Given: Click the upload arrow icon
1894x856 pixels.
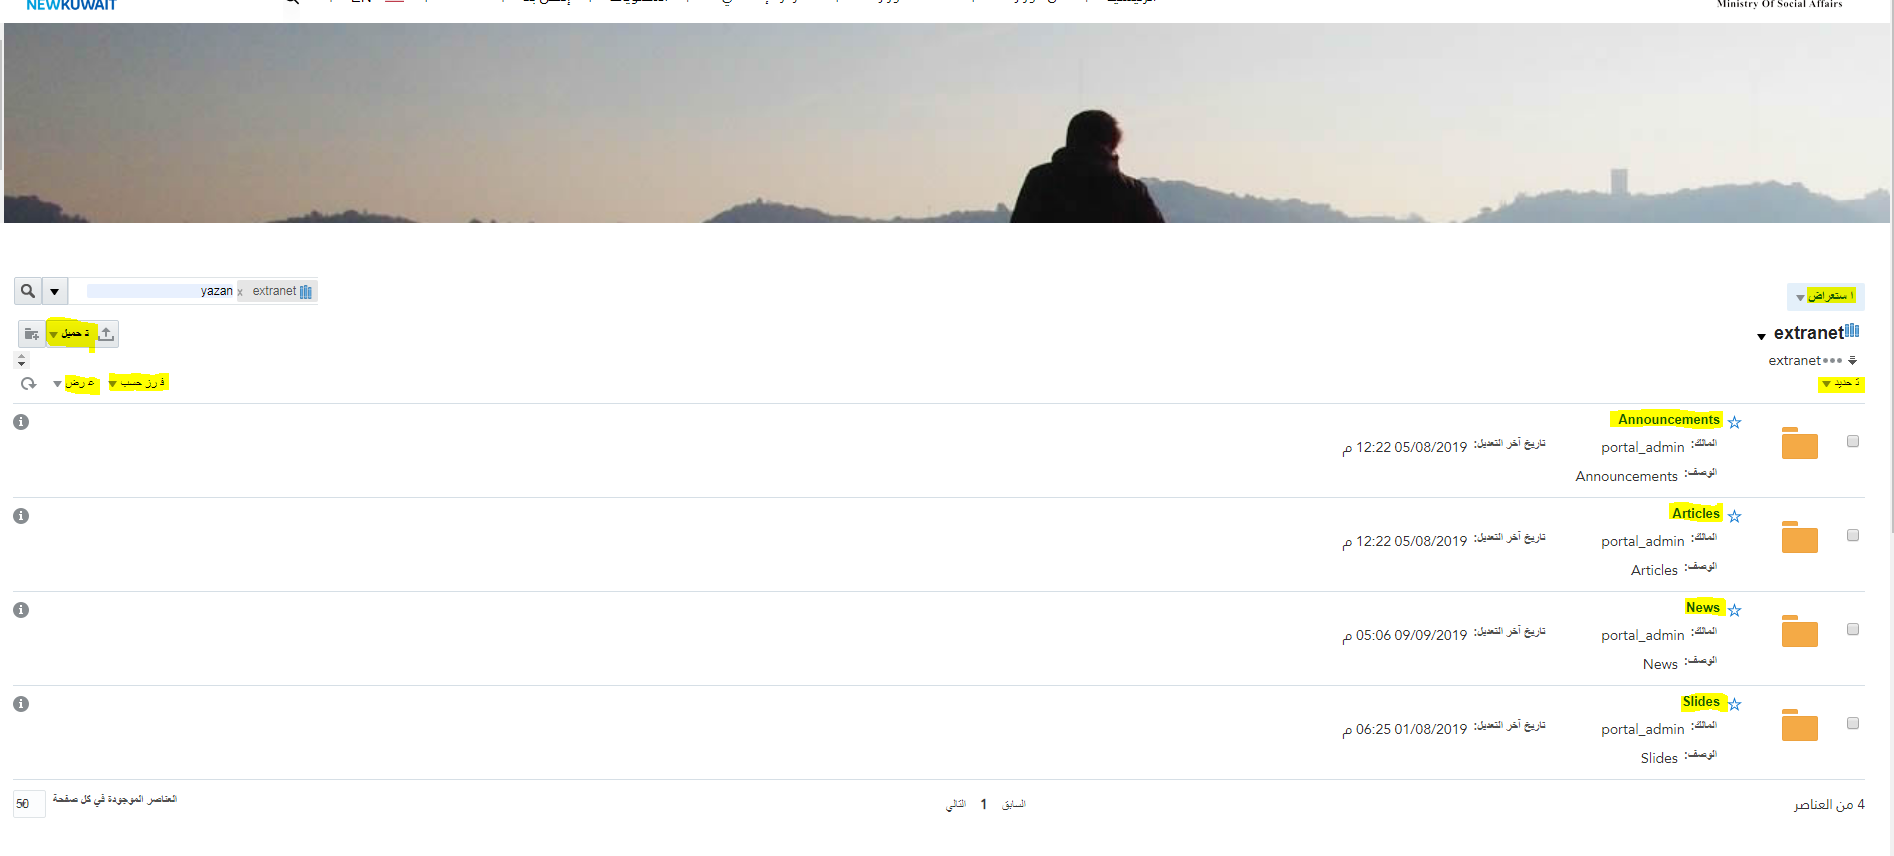Looking at the screenshot, I should point(106,334).
